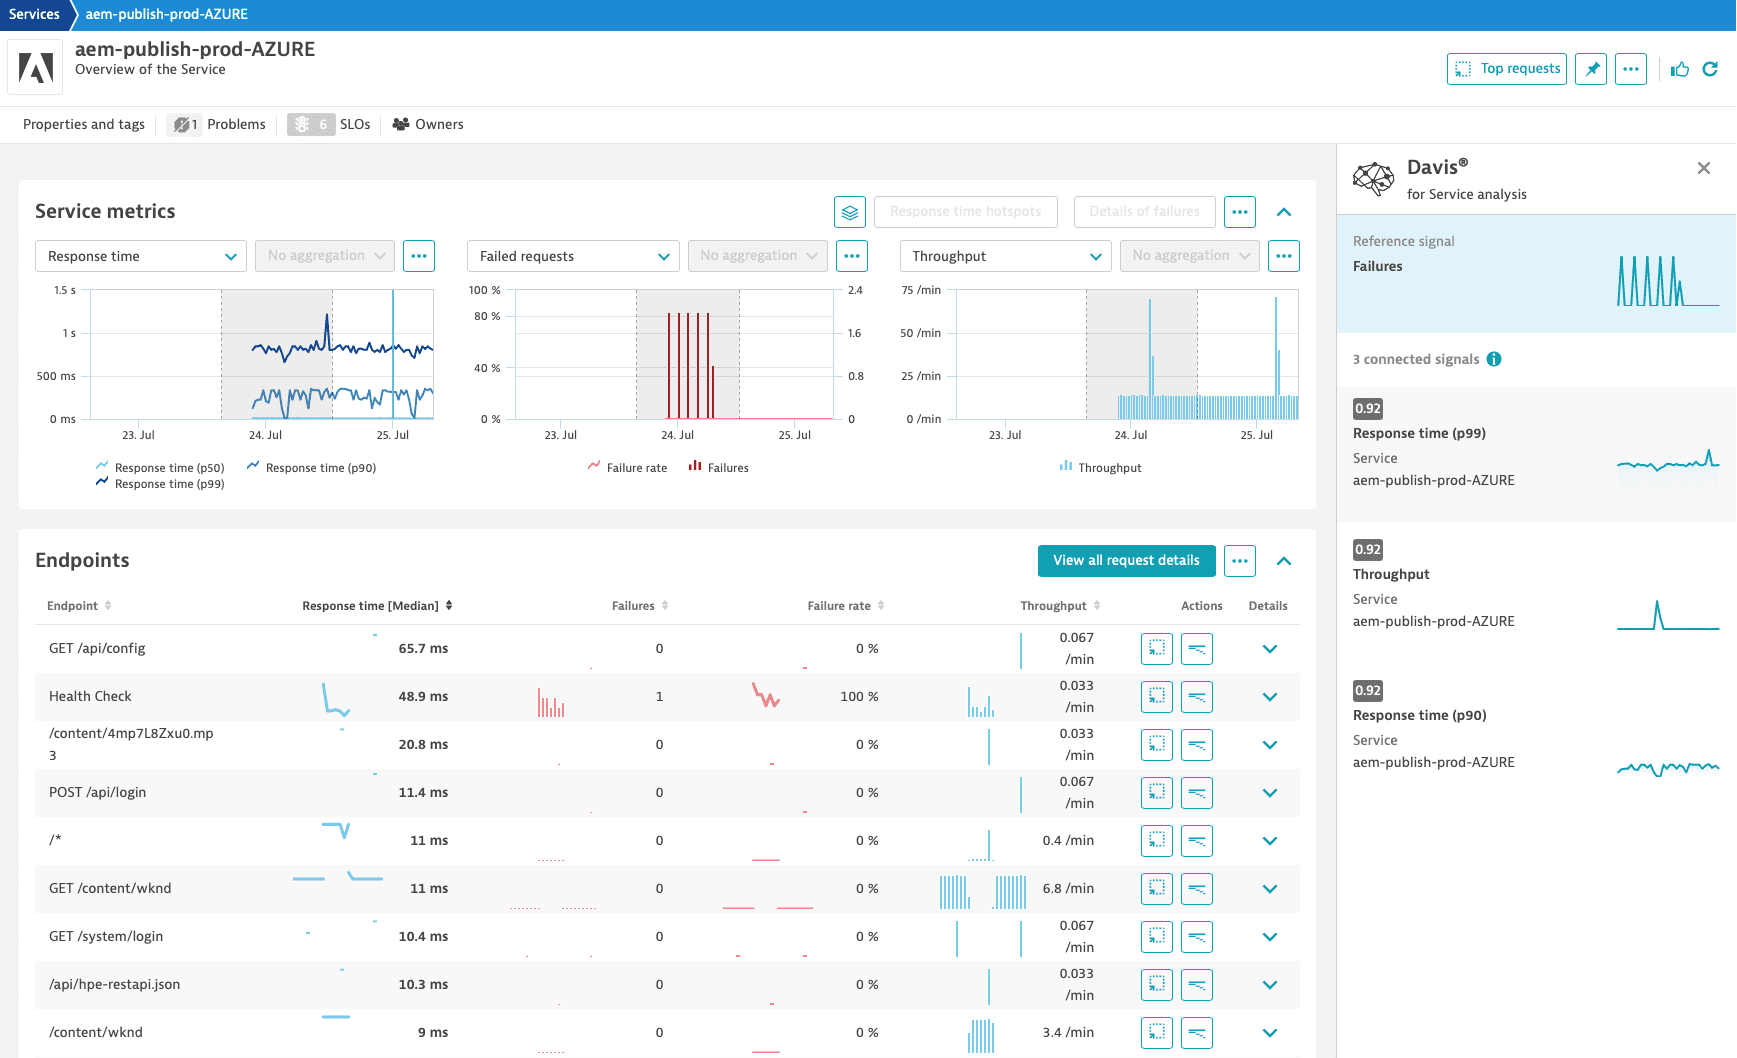Open Throughput chart options

(1284, 256)
